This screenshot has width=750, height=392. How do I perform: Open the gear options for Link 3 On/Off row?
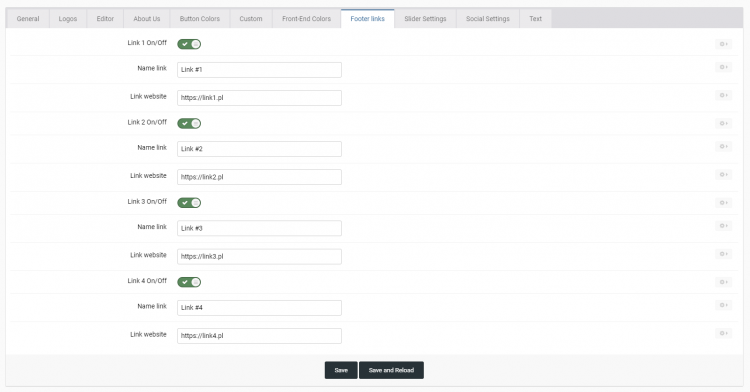click(723, 203)
